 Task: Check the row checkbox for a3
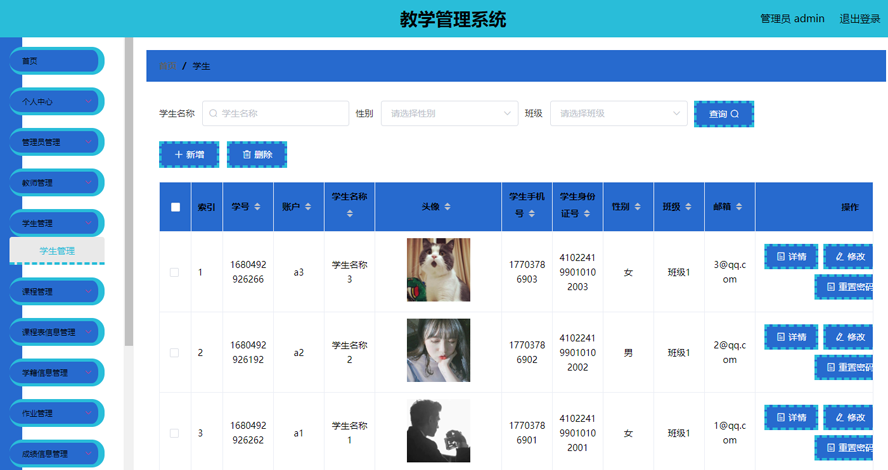coord(174,272)
